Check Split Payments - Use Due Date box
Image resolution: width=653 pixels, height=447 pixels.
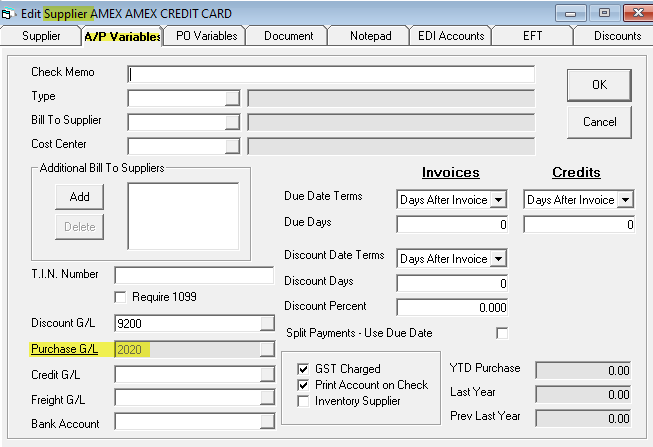pyautogui.click(x=502, y=333)
